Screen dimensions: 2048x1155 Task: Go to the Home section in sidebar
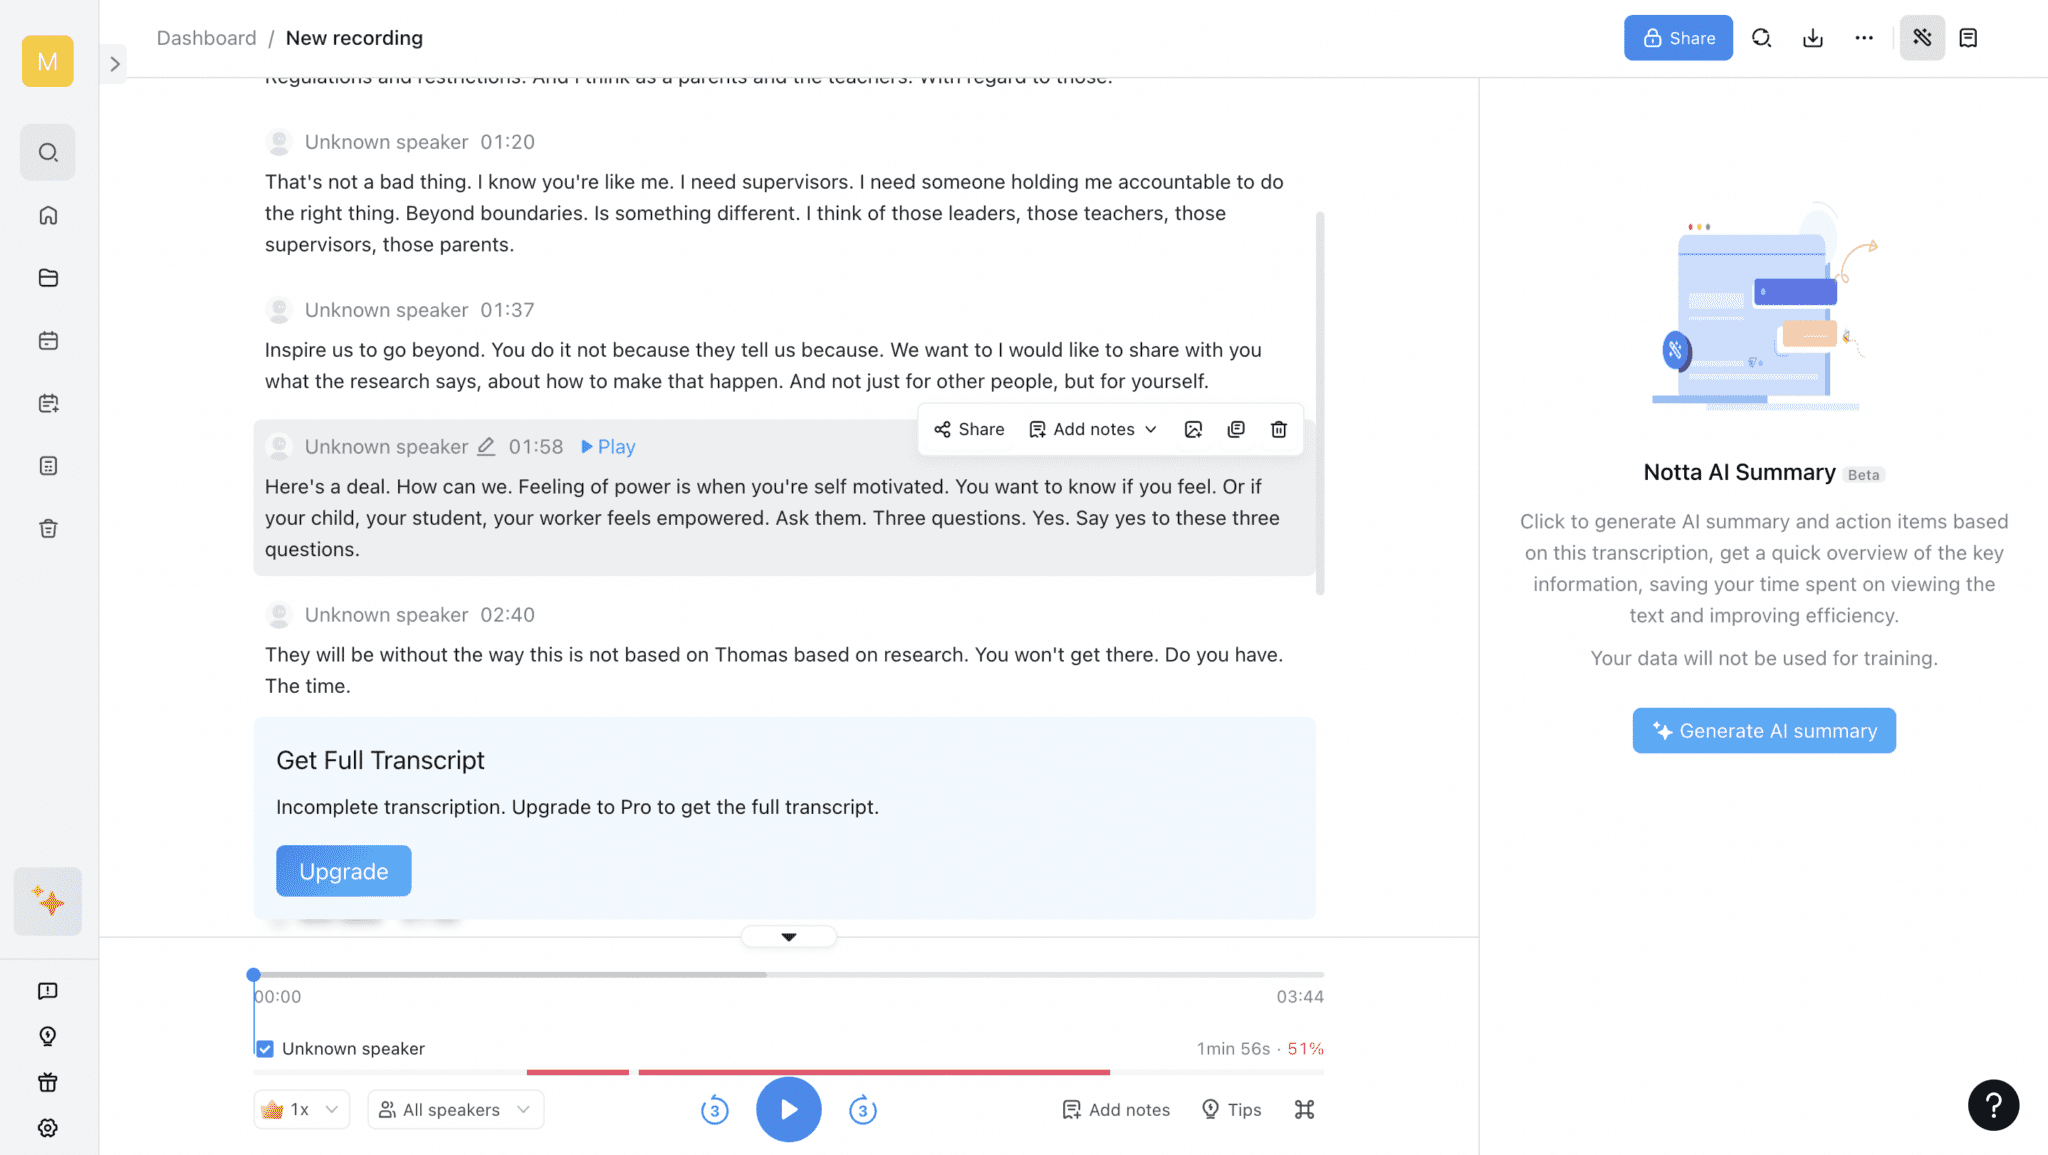pos(47,215)
